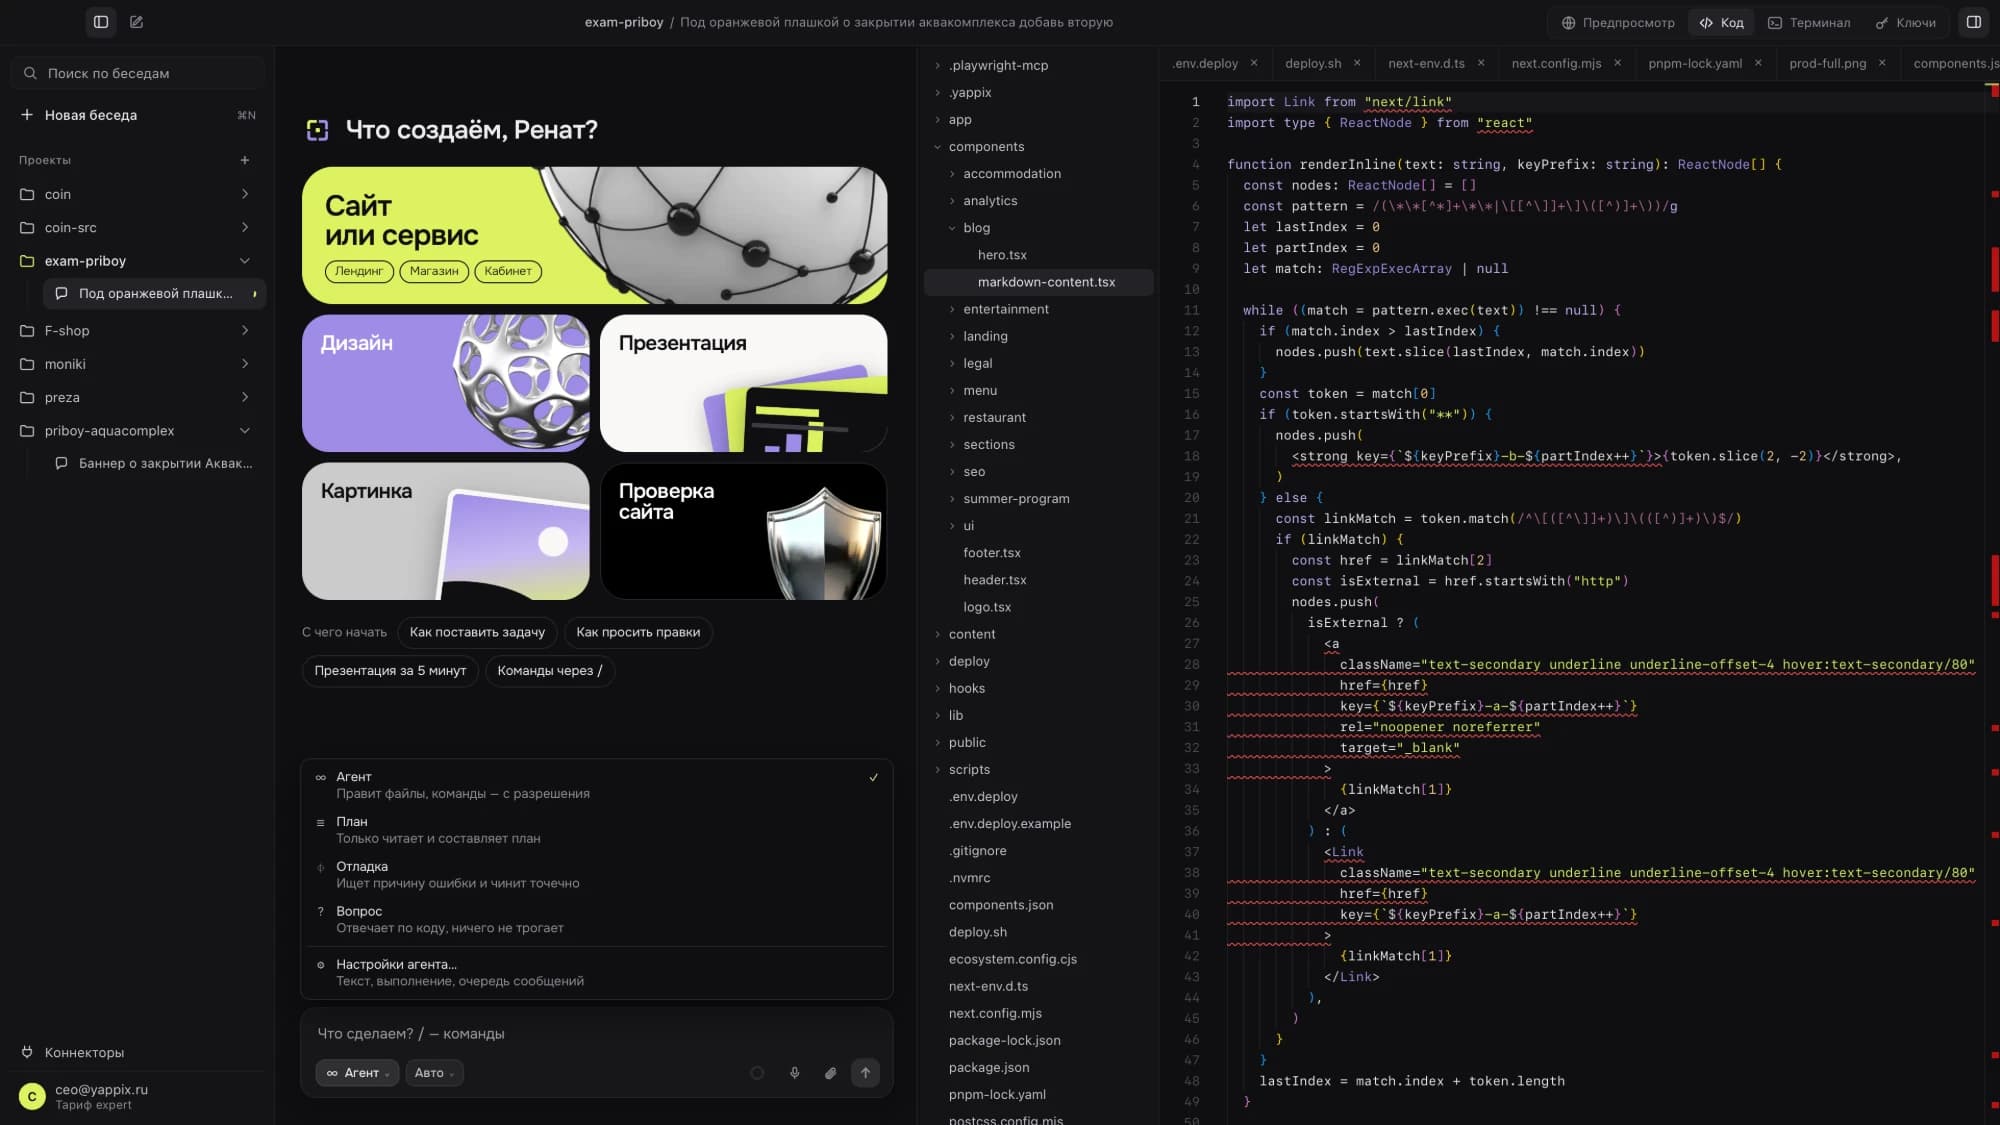Viewport: 2000px width, 1125px height.
Task: Expand the coin project
Action: [245, 194]
